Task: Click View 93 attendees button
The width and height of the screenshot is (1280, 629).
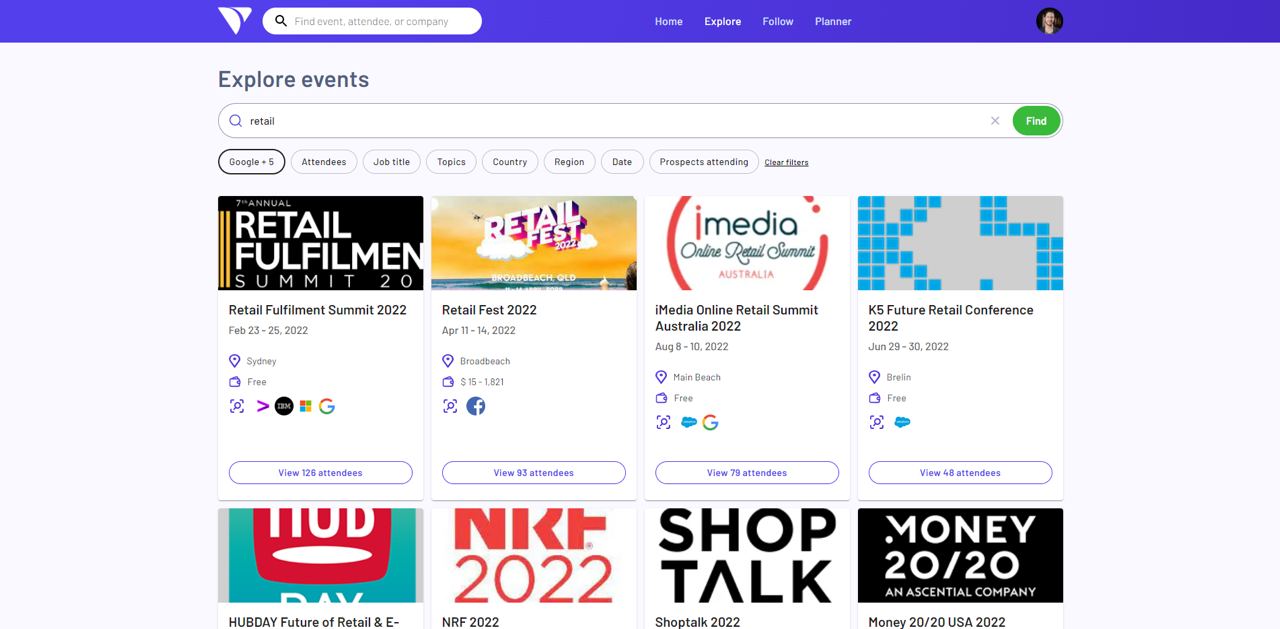Action: pyautogui.click(x=534, y=473)
